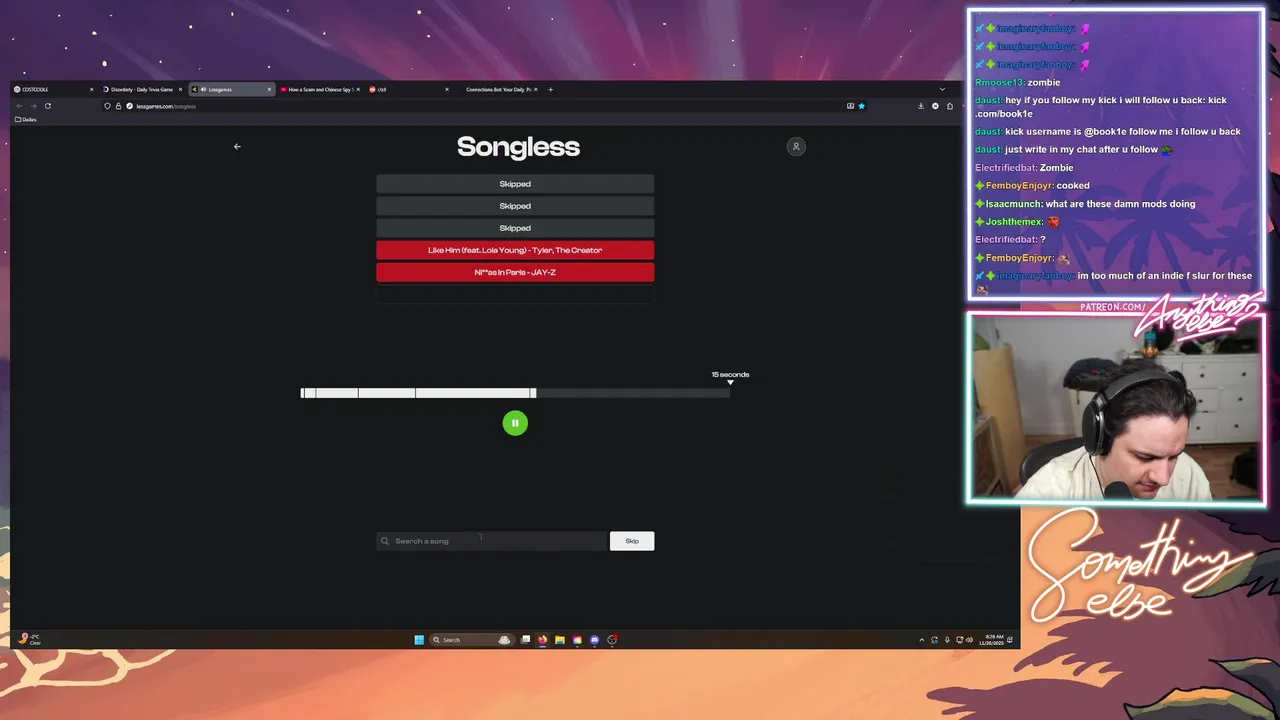The width and height of the screenshot is (1280, 720).
Task: Open the browser extensions icon
Action: [950, 106]
